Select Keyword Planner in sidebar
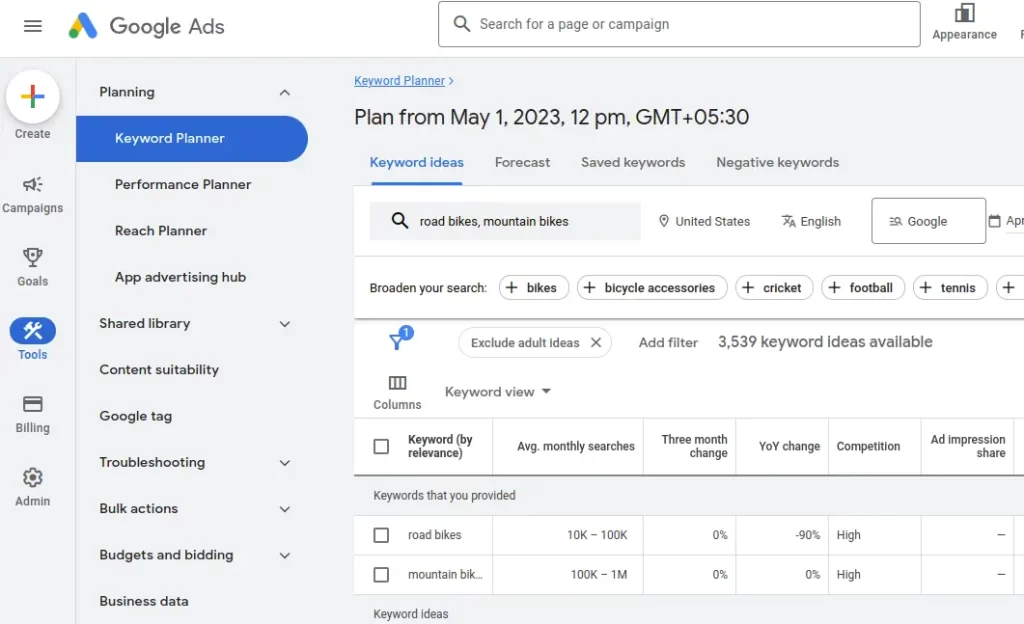Viewport: 1024px width, 624px height. (x=191, y=138)
